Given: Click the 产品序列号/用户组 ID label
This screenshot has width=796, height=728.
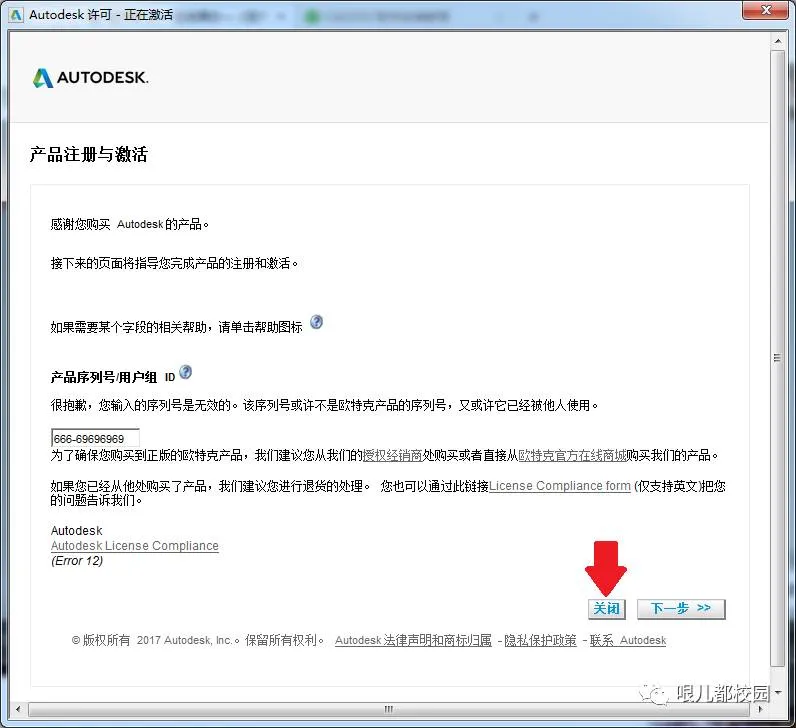Looking at the screenshot, I should click(x=113, y=377).
